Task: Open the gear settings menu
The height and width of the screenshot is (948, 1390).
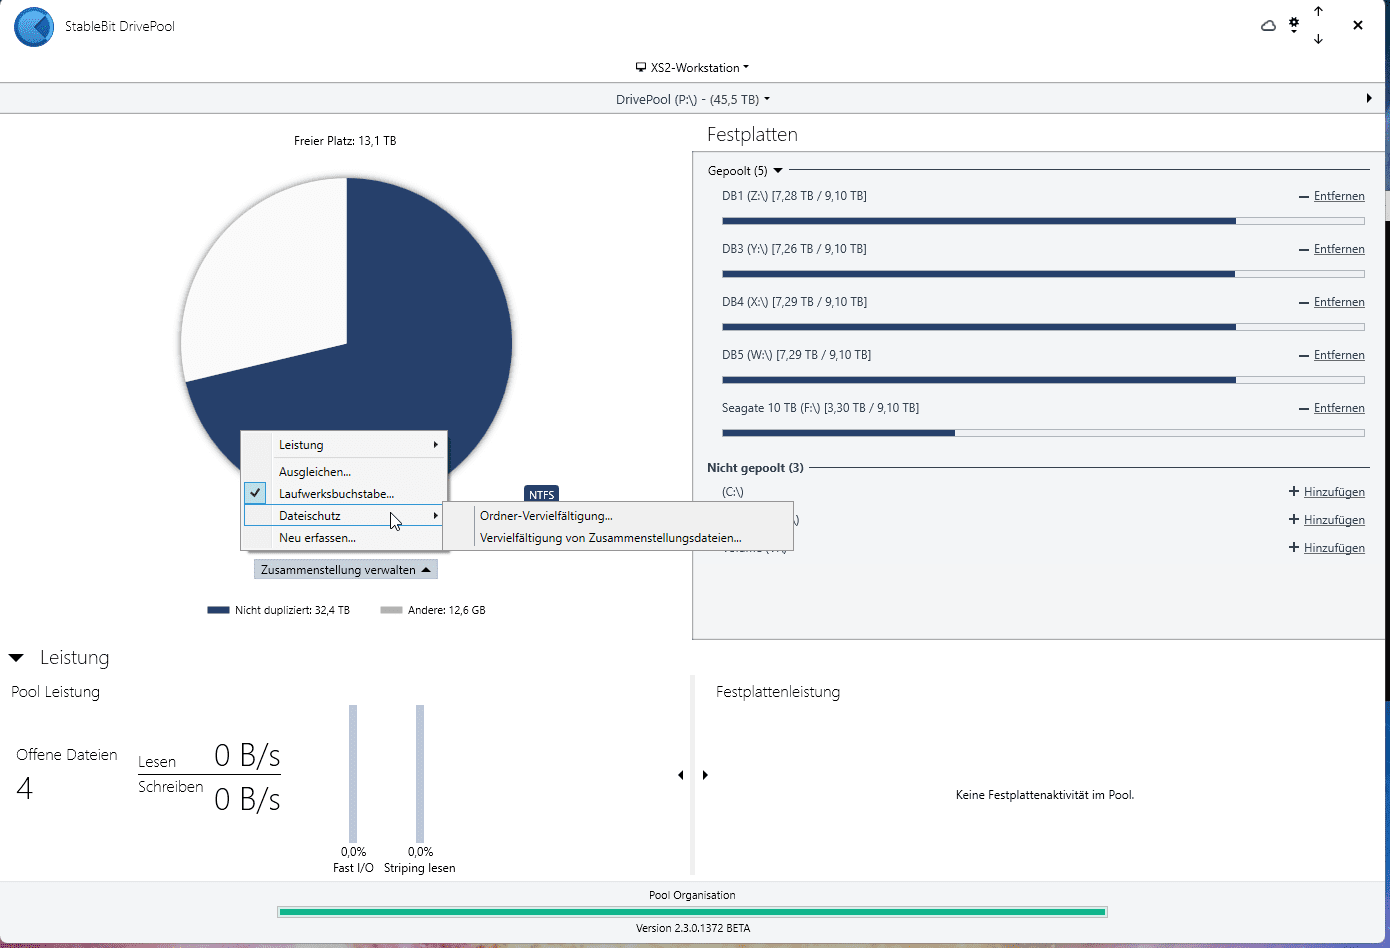Action: (x=1294, y=25)
